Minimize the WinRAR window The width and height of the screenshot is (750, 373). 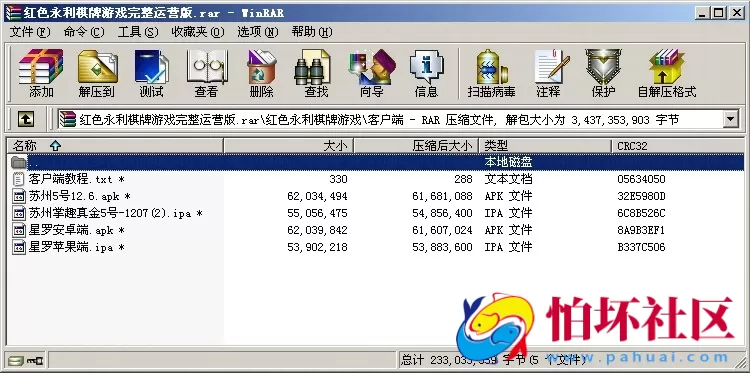click(702, 13)
